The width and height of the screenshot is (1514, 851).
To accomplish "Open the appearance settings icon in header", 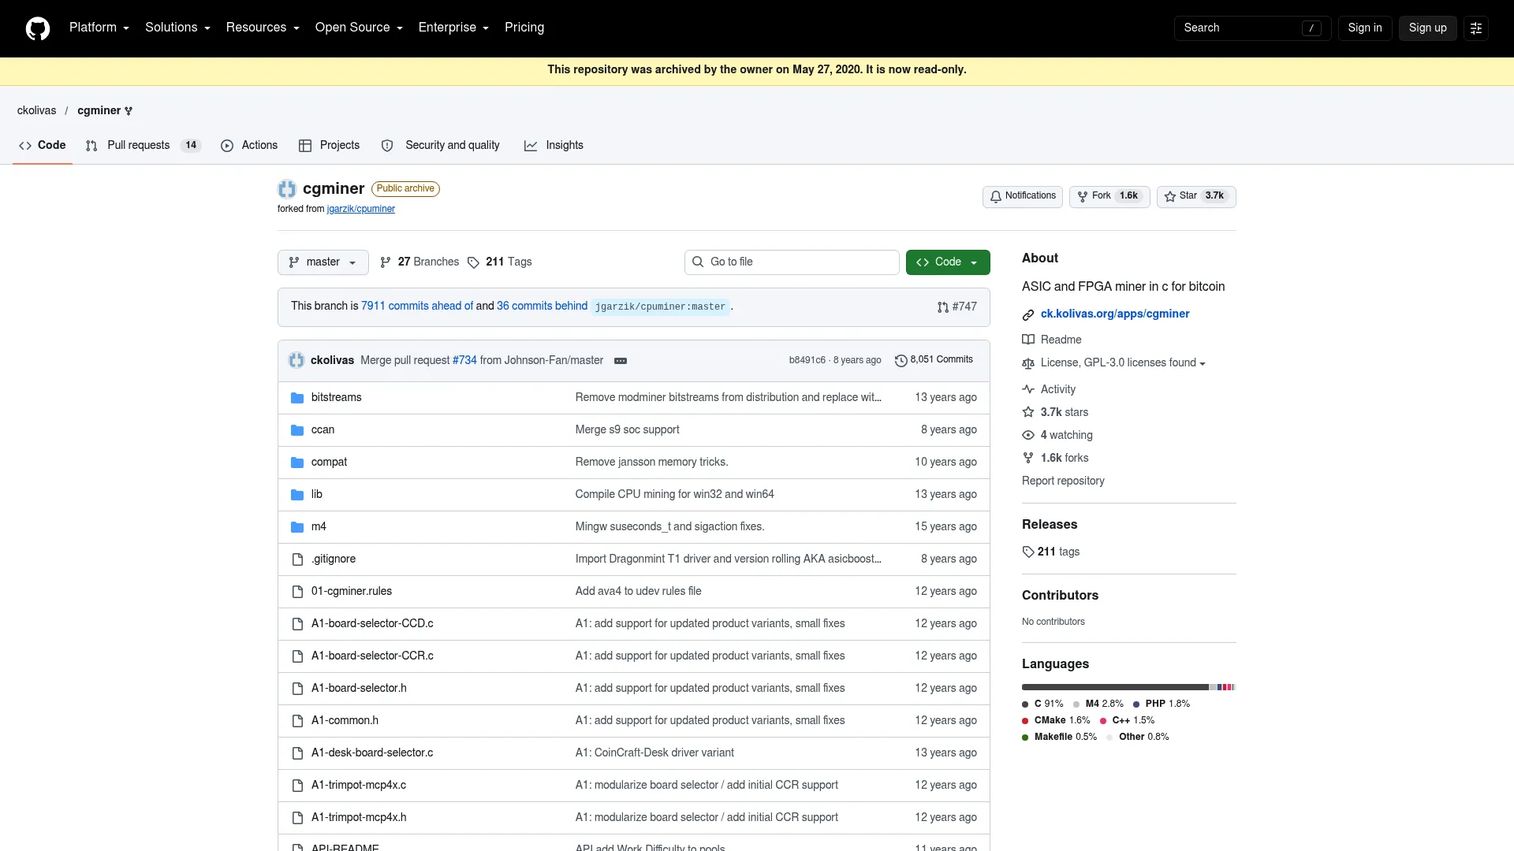I will (x=1476, y=28).
